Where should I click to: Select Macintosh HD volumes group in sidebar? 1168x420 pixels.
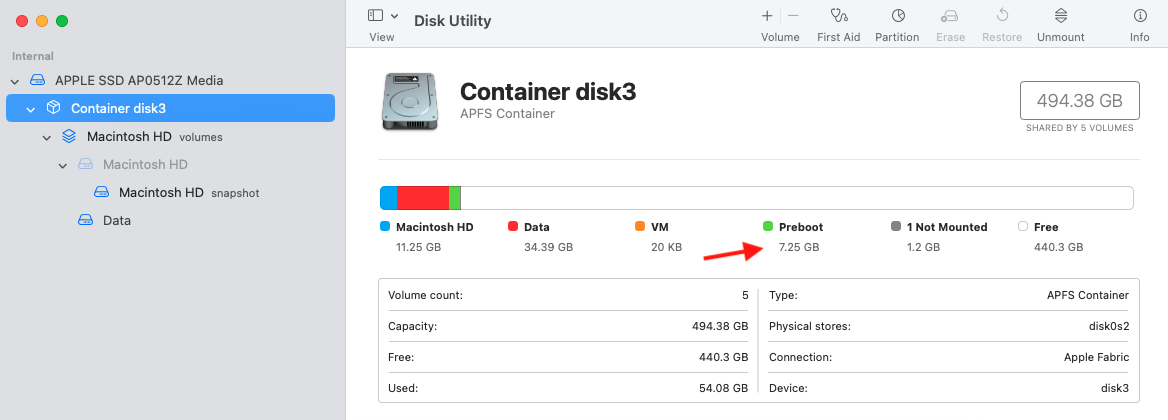coord(132,136)
